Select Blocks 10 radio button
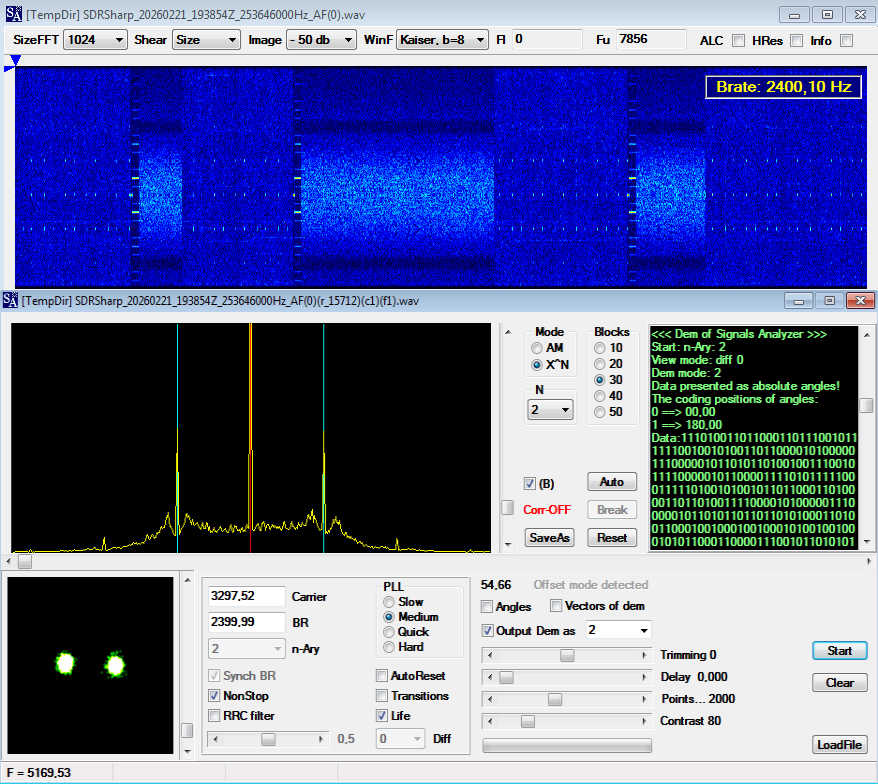Viewport: 878px width, 784px height. (x=600, y=348)
